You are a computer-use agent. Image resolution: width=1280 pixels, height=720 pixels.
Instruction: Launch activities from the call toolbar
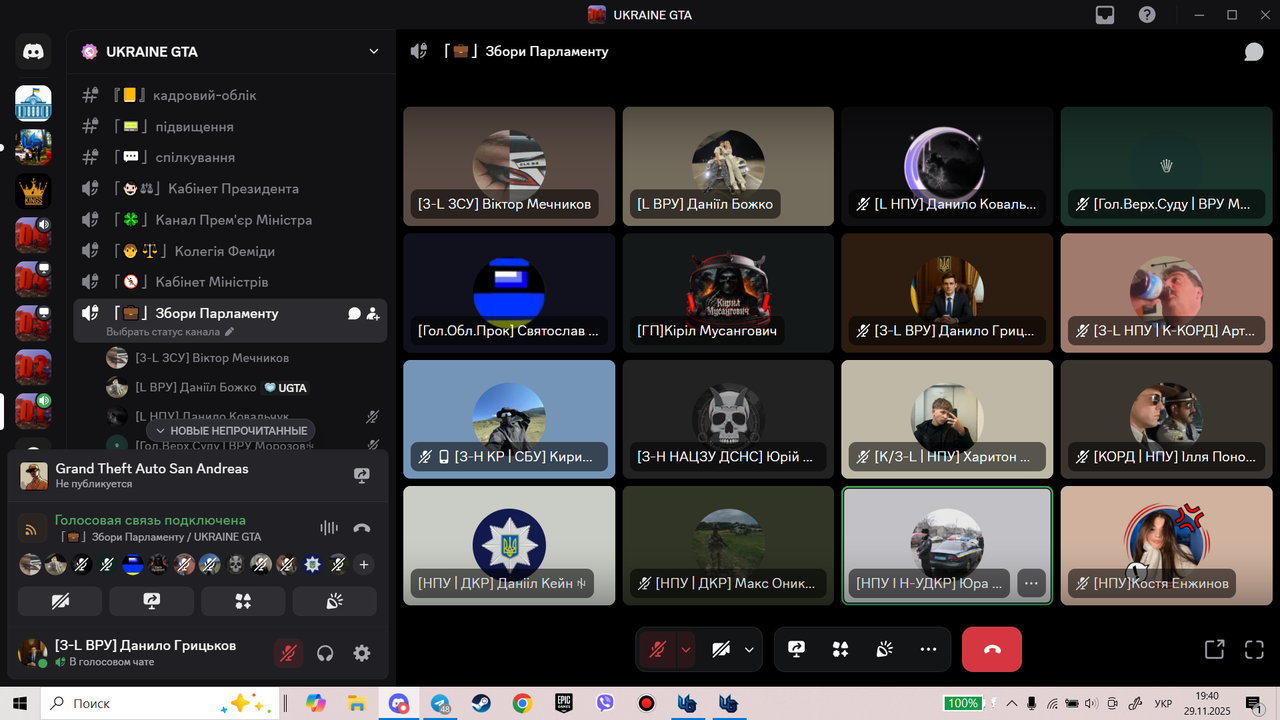(x=841, y=649)
